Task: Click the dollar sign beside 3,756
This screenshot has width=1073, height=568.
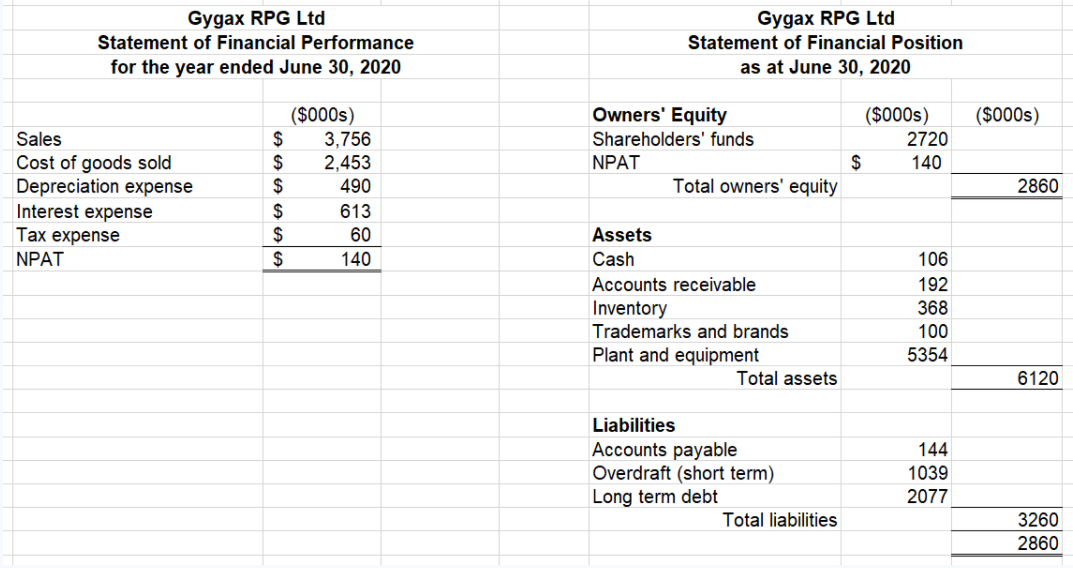Action: (x=278, y=139)
